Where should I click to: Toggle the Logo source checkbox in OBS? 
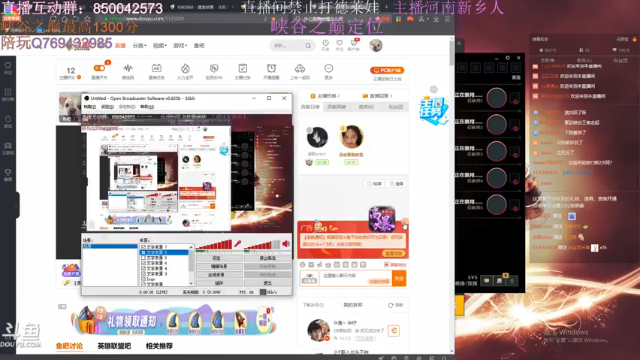click(143, 279)
